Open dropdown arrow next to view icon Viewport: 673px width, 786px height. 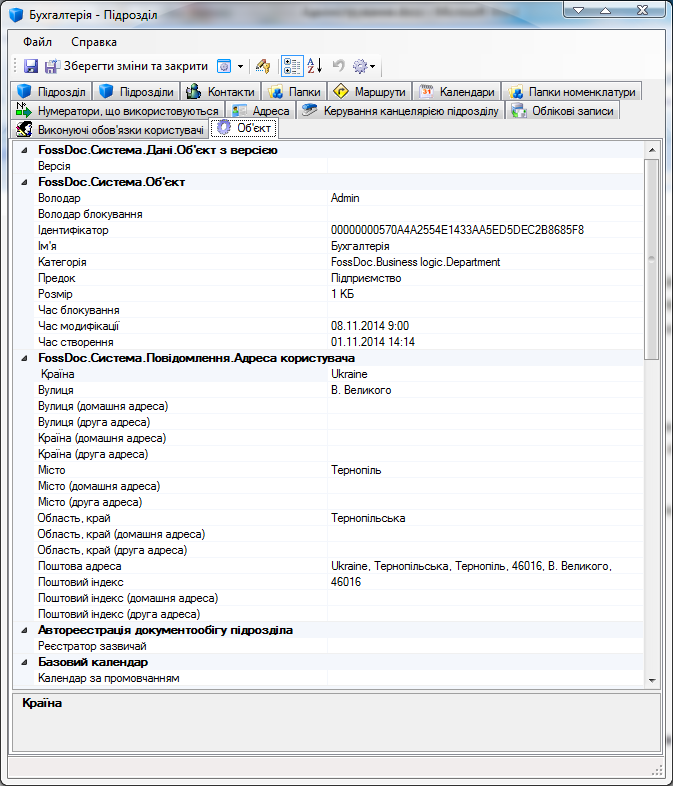(x=241, y=66)
